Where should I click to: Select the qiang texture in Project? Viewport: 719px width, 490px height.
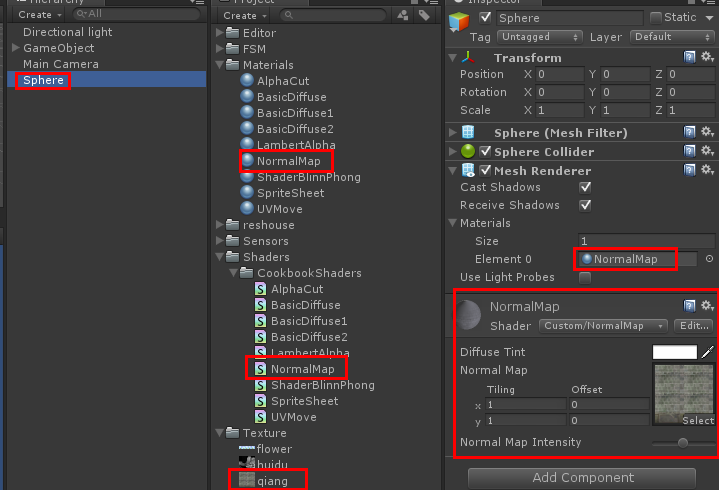coord(272,481)
